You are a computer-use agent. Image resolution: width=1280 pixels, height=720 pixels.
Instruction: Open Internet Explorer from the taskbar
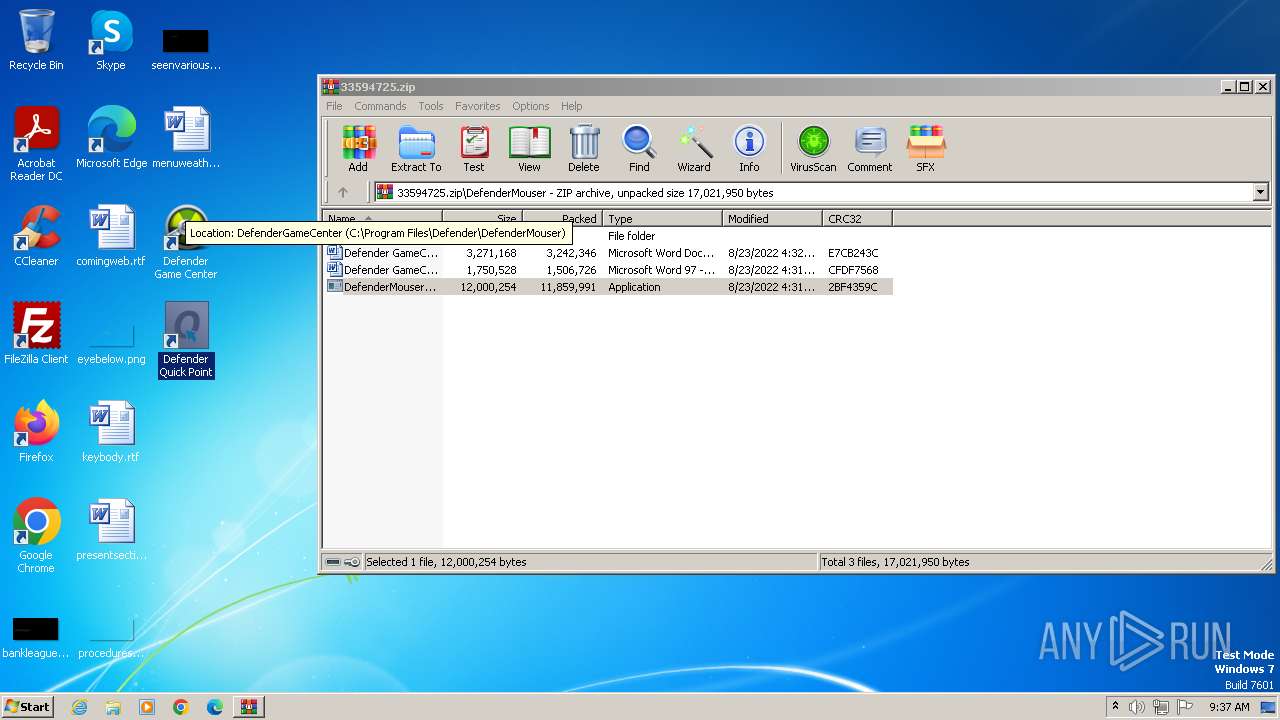point(79,707)
